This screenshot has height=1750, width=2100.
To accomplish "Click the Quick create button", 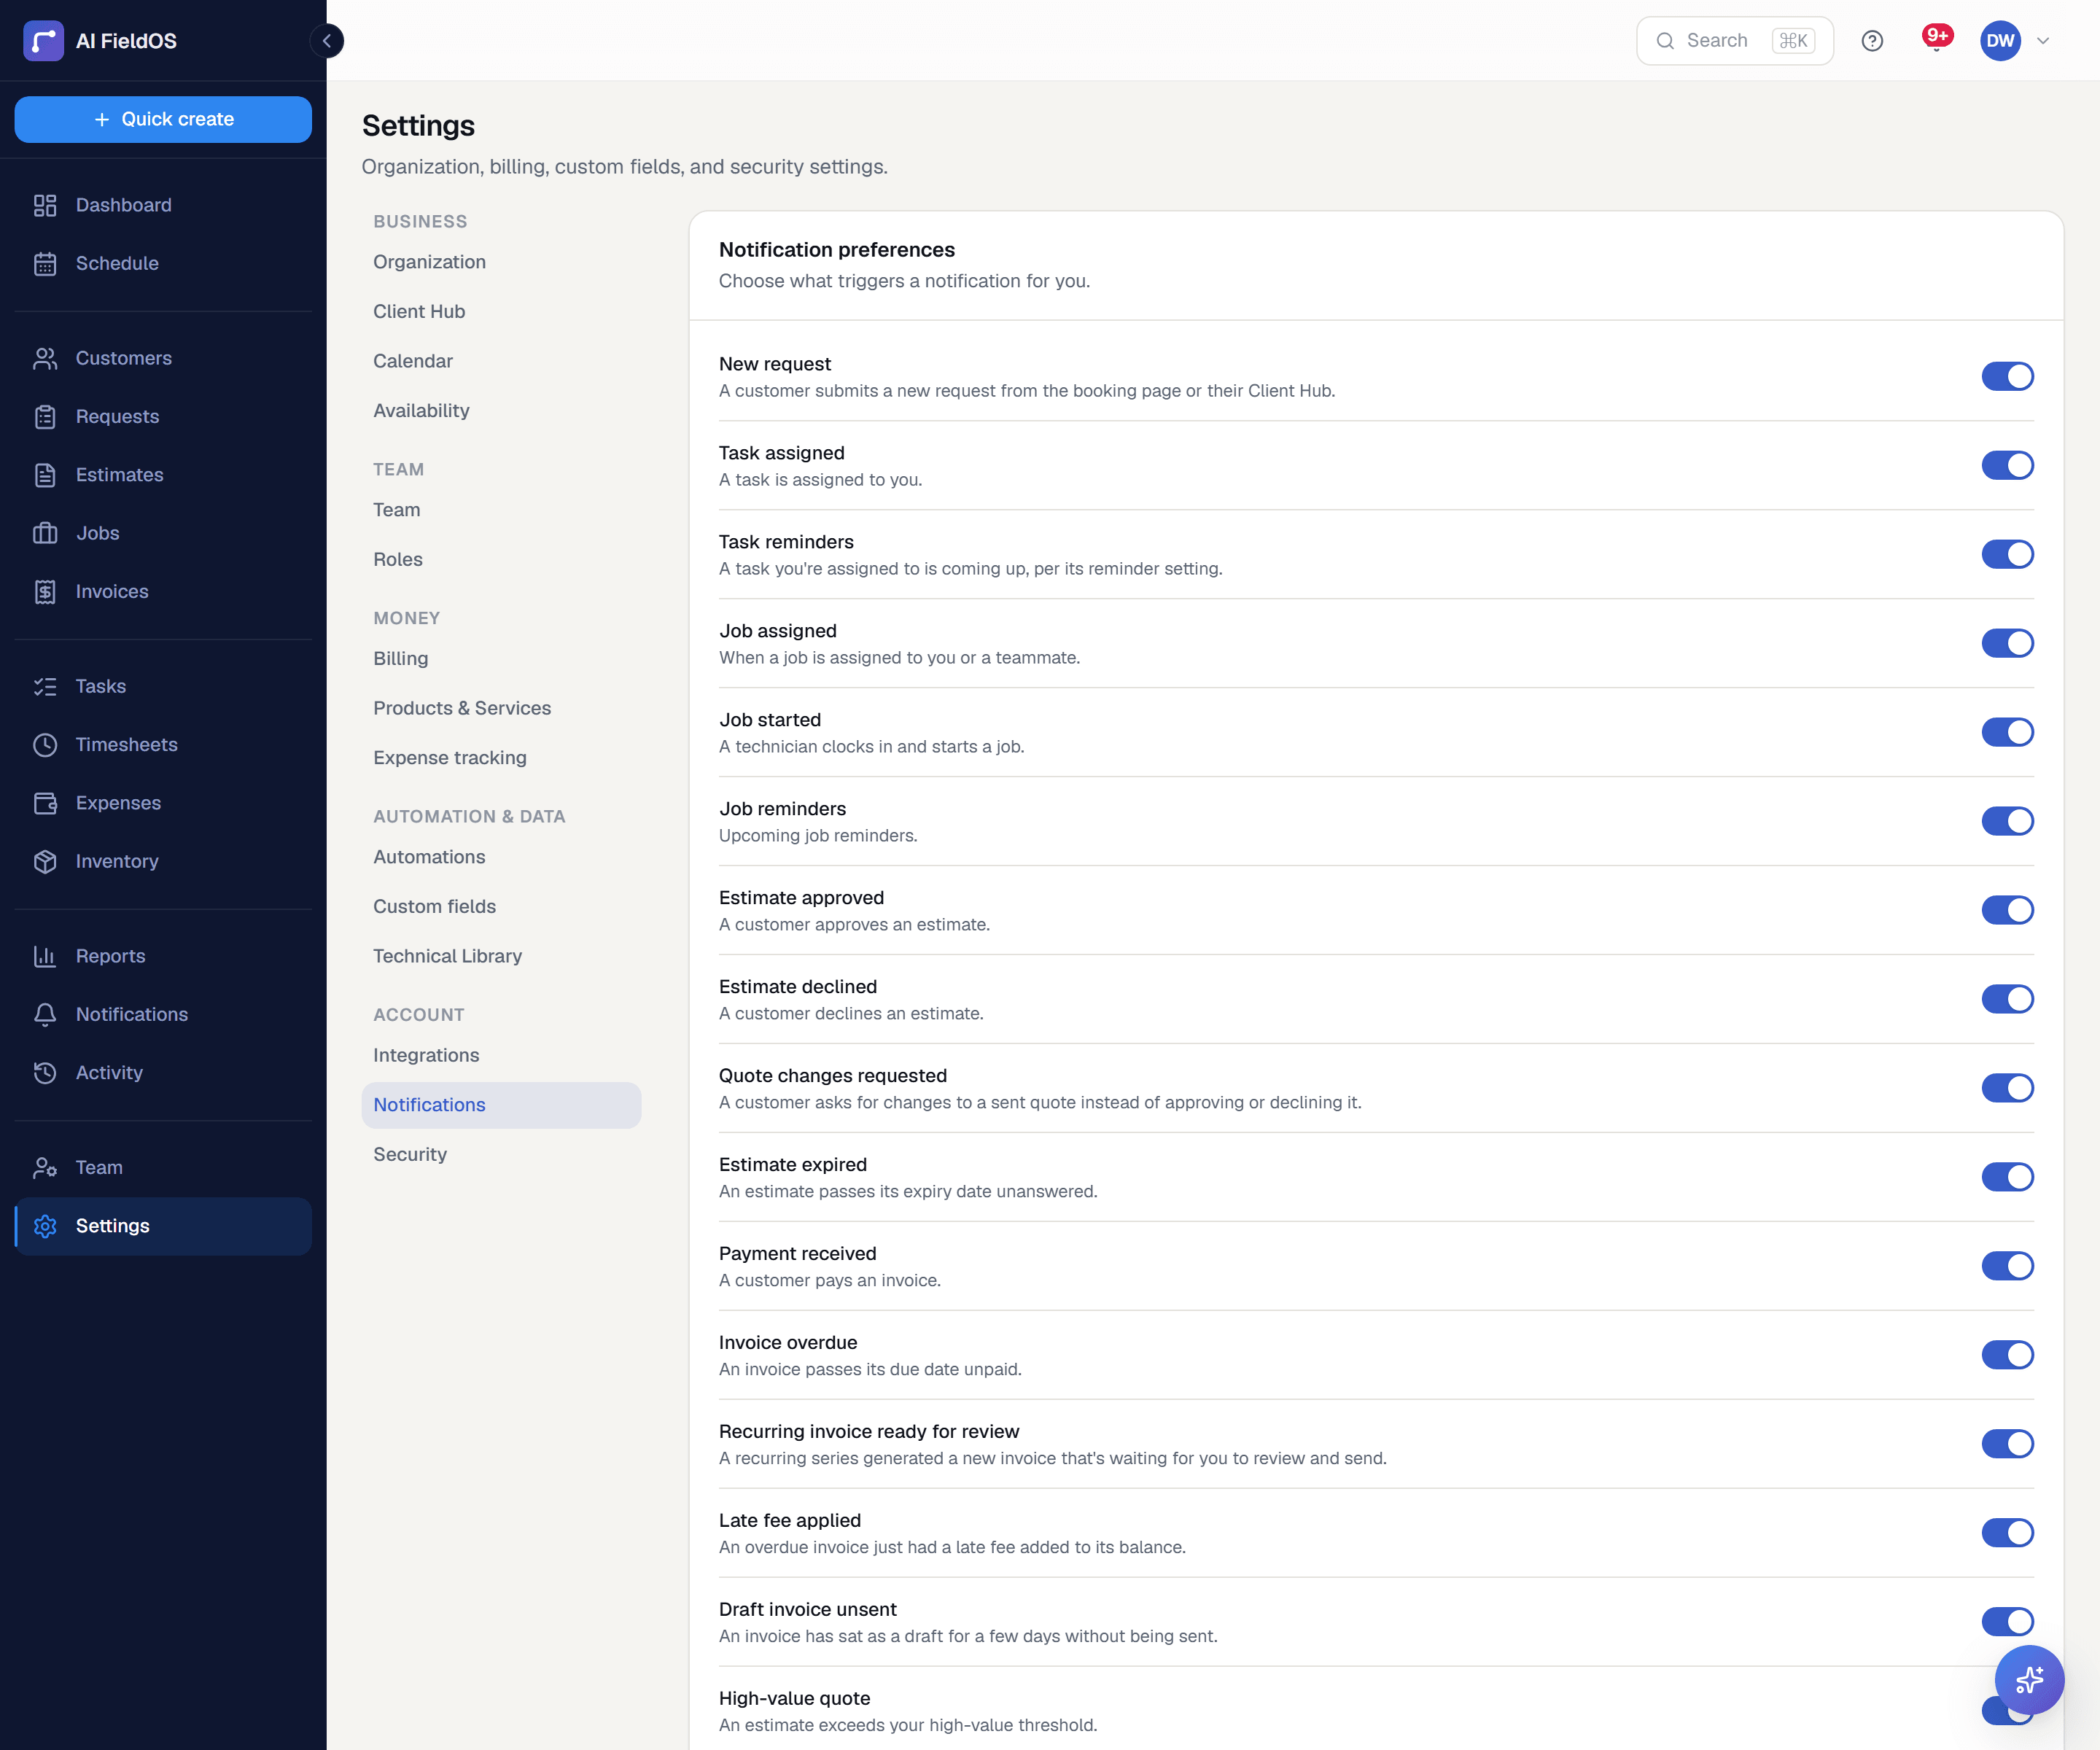I will [x=163, y=119].
